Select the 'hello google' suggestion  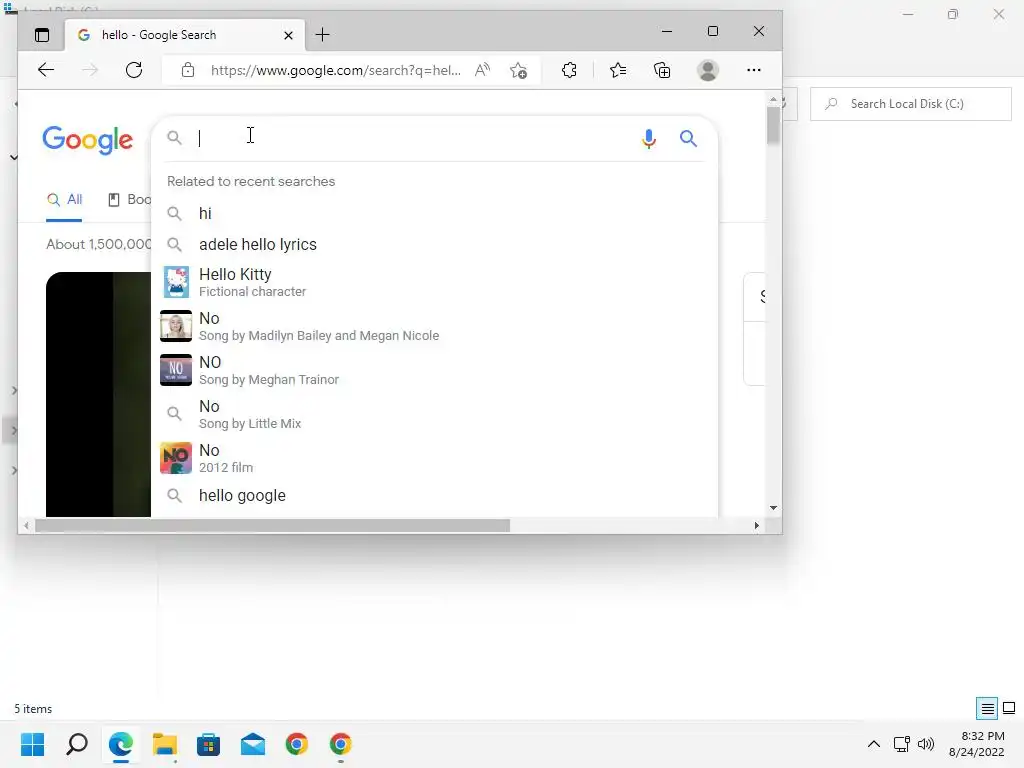click(x=434, y=496)
